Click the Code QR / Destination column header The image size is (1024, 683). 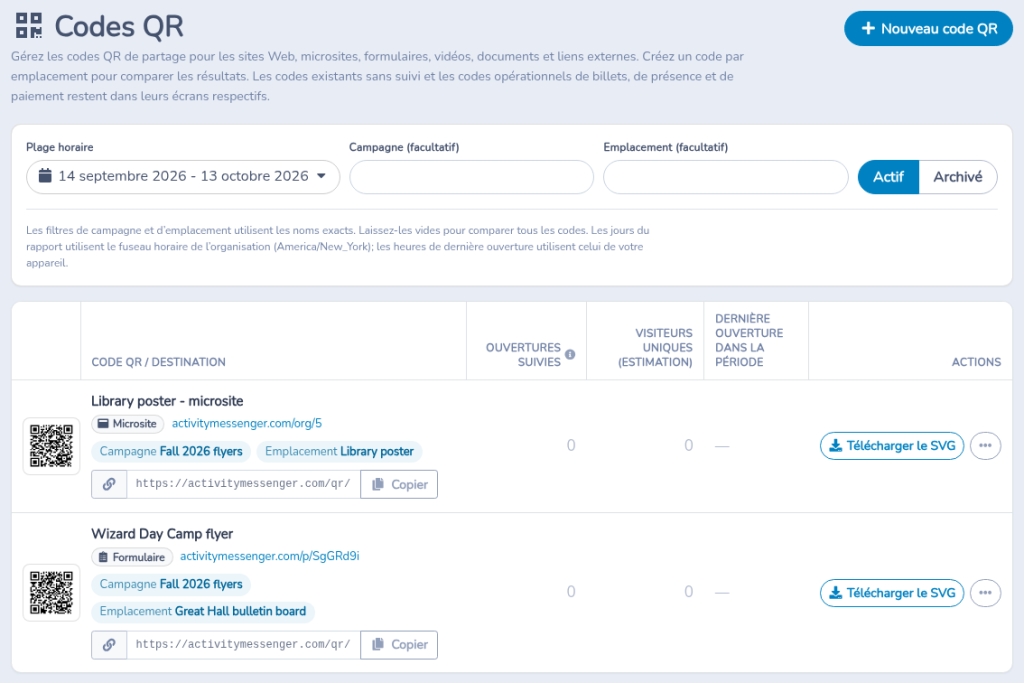159,362
